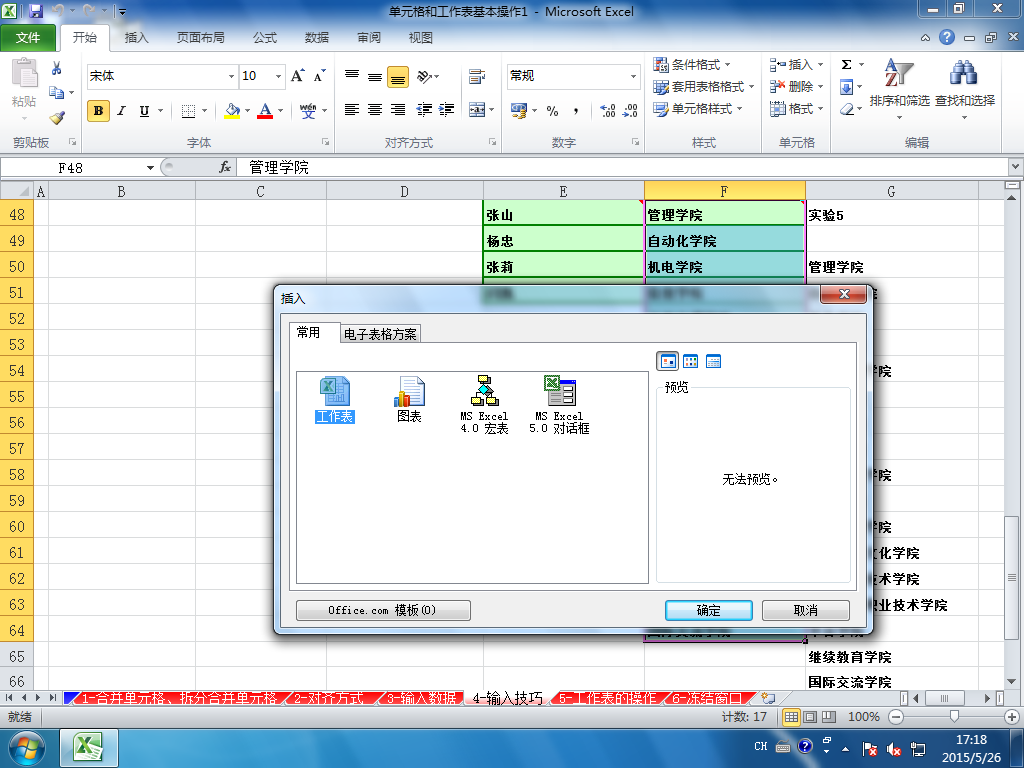The image size is (1024, 768).
Task: Select the 图表 chart icon in dialog
Action: coord(409,399)
